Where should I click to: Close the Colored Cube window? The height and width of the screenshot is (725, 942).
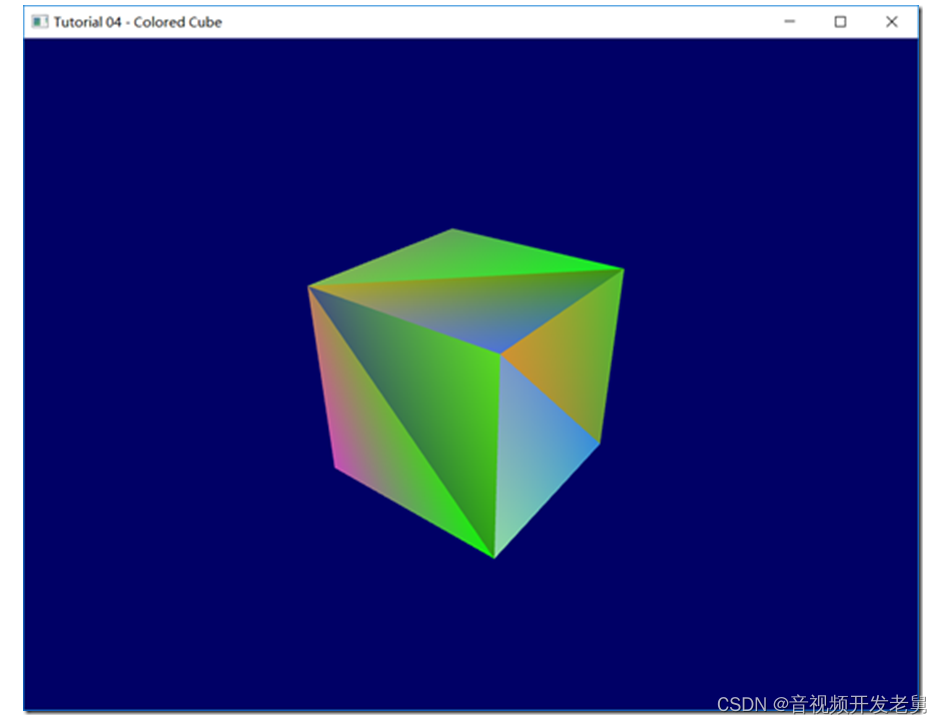tap(891, 21)
